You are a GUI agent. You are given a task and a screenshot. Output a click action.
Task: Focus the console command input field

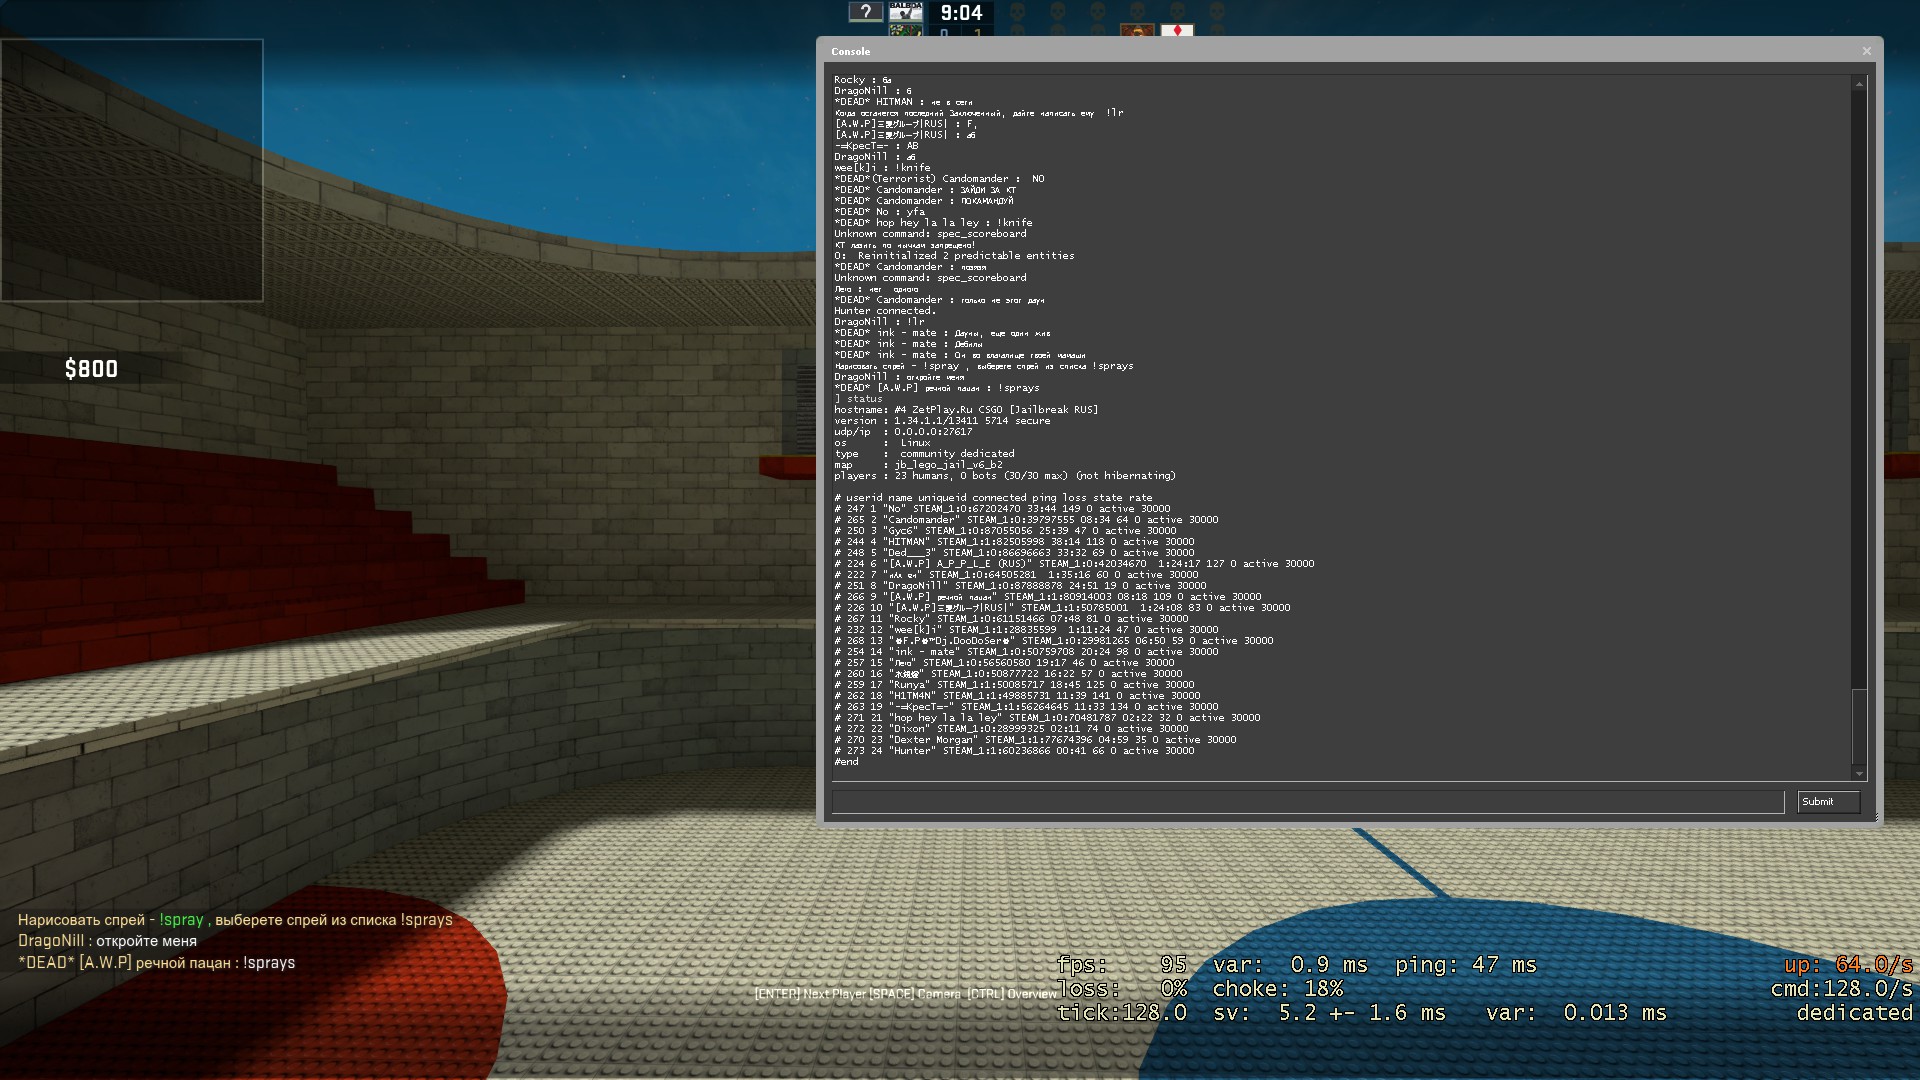pyautogui.click(x=1307, y=802)
